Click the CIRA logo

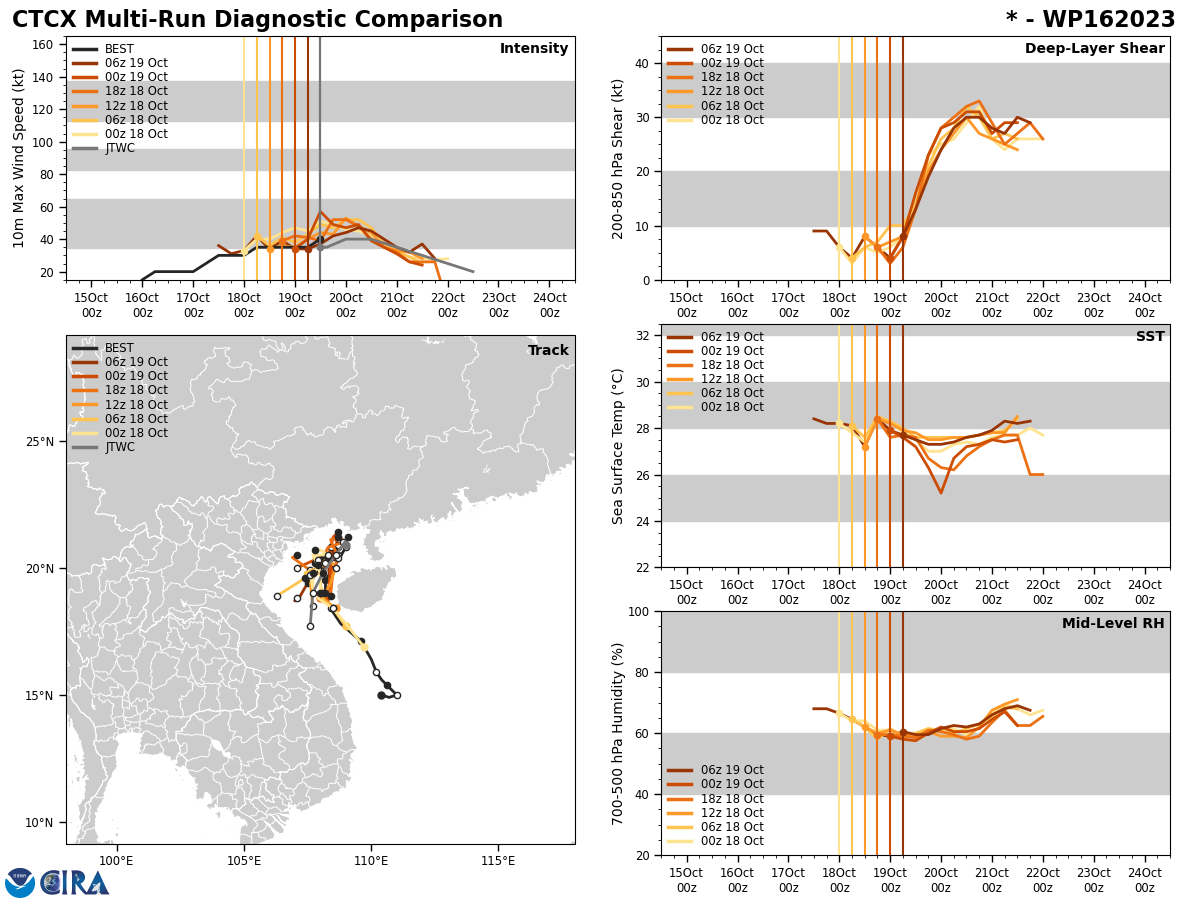pos(75,882)
